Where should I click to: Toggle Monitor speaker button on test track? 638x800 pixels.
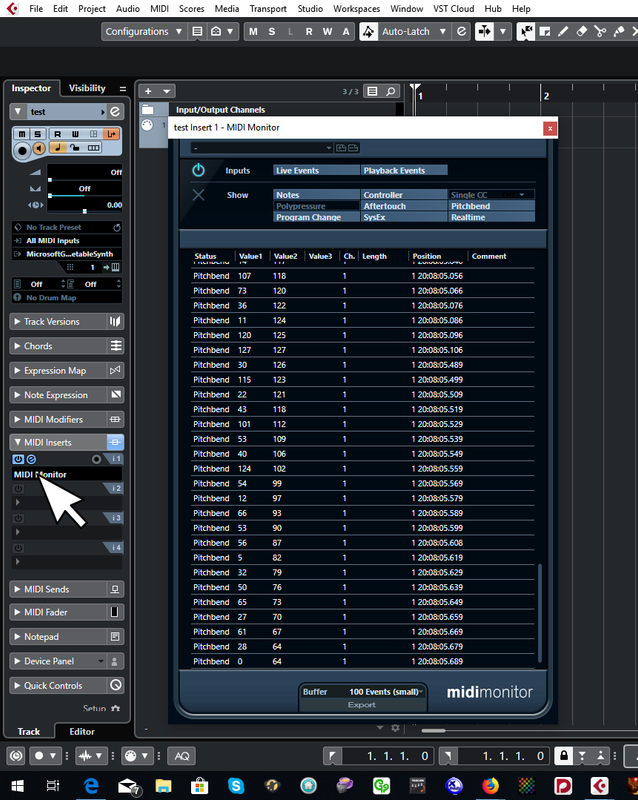[39, 148]
